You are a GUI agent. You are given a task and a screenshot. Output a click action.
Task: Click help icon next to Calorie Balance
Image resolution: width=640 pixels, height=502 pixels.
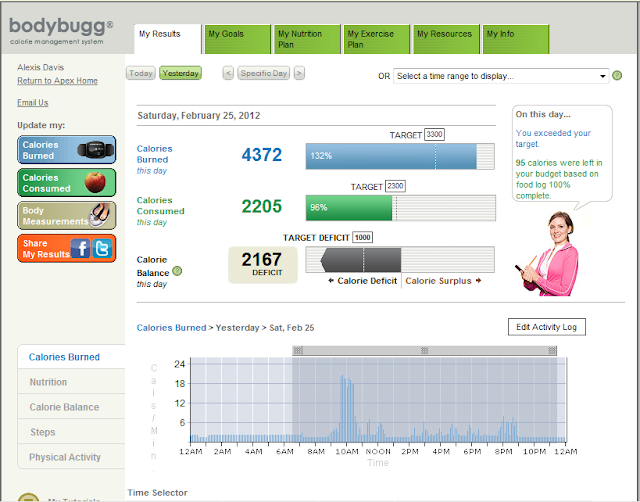tap(177, 271)
